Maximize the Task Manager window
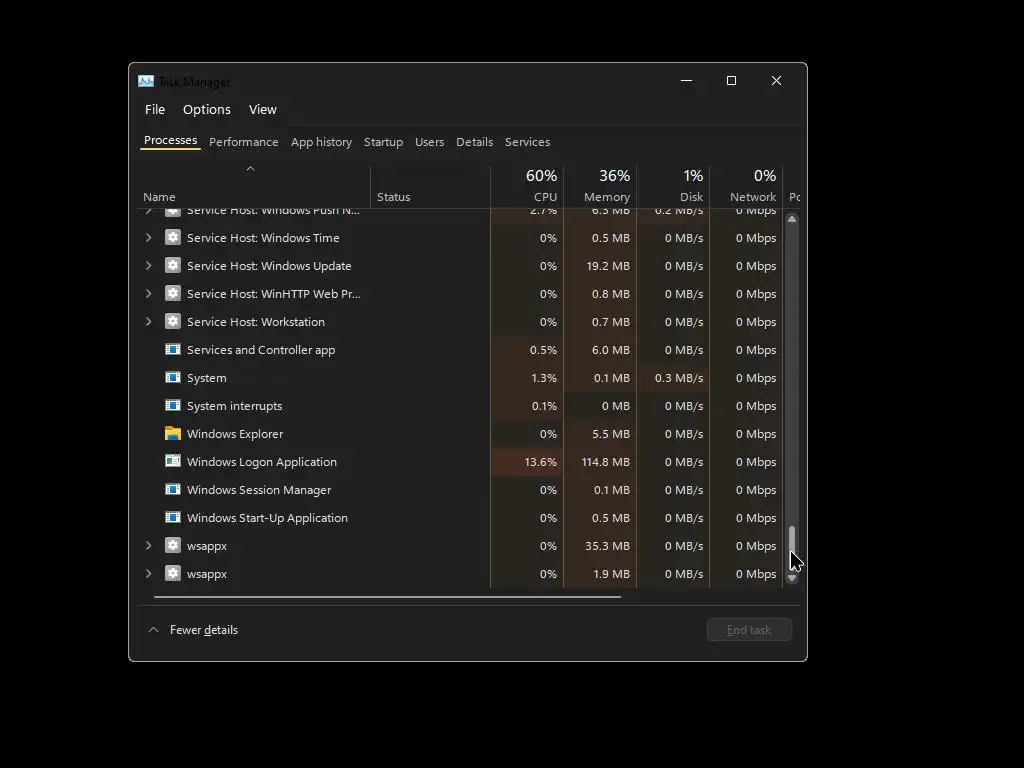Image resolution: width=1024 pixels, height=768 pixels. click(731, 81)
